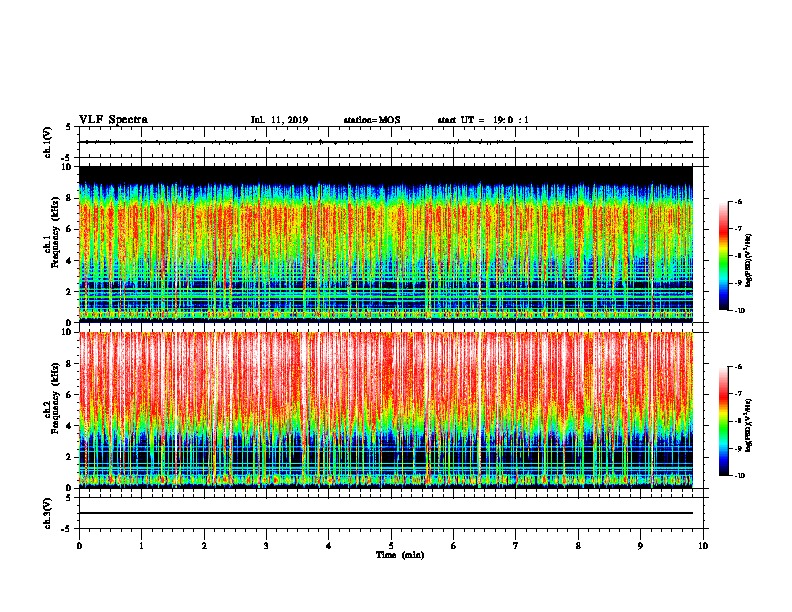Click the ch.1 voltage waveform trace

[x=386, y=142]
